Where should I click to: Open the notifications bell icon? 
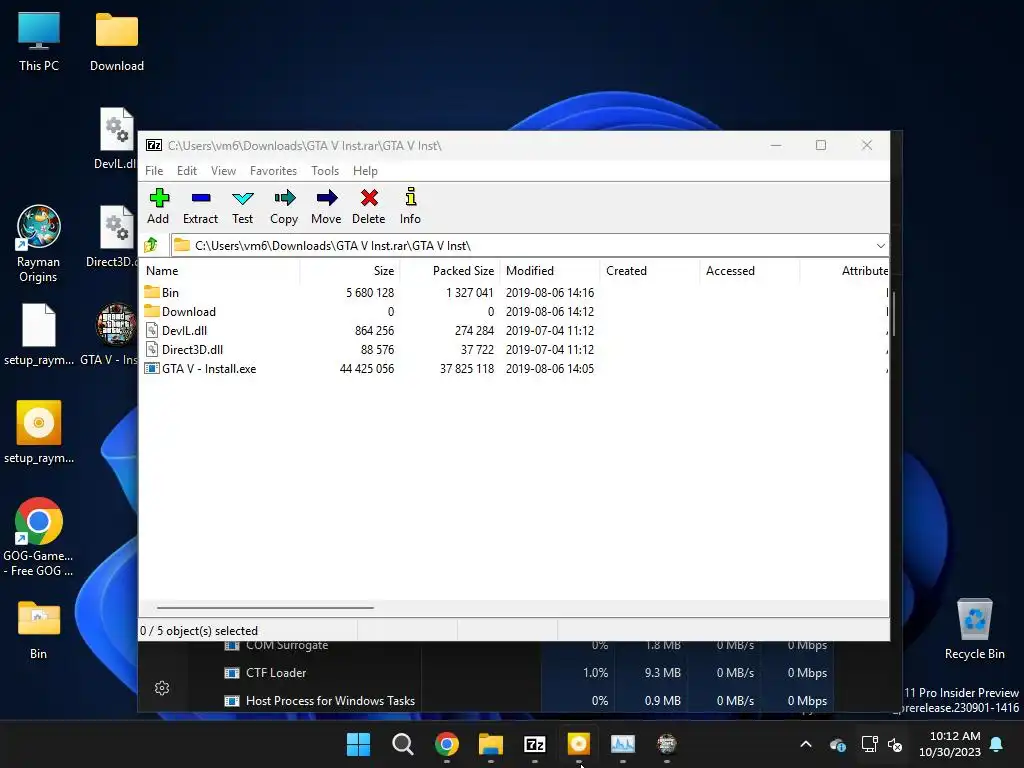[997, 744]
